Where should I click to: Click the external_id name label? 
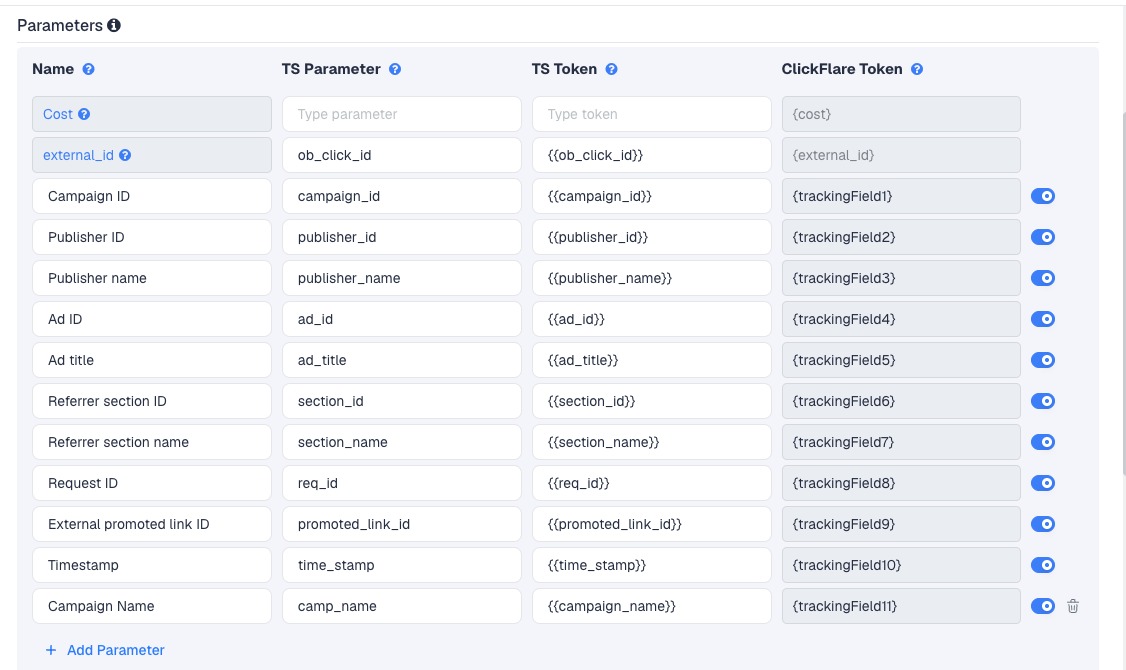tap(78, 155)
